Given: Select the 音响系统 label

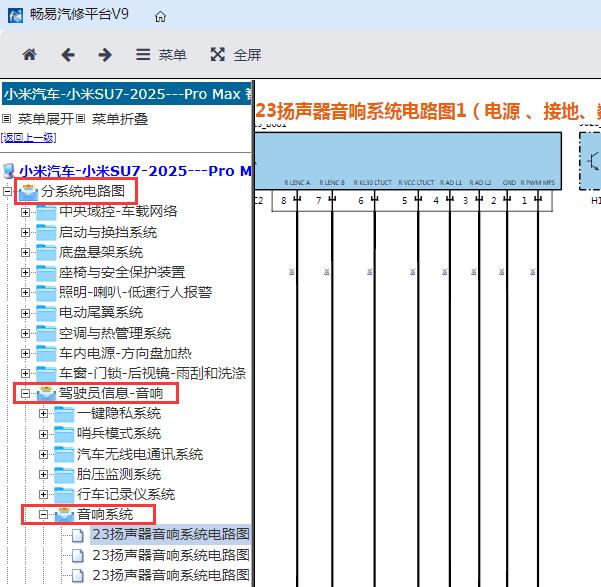Looking at the screenshot, I should pos(105,515).
